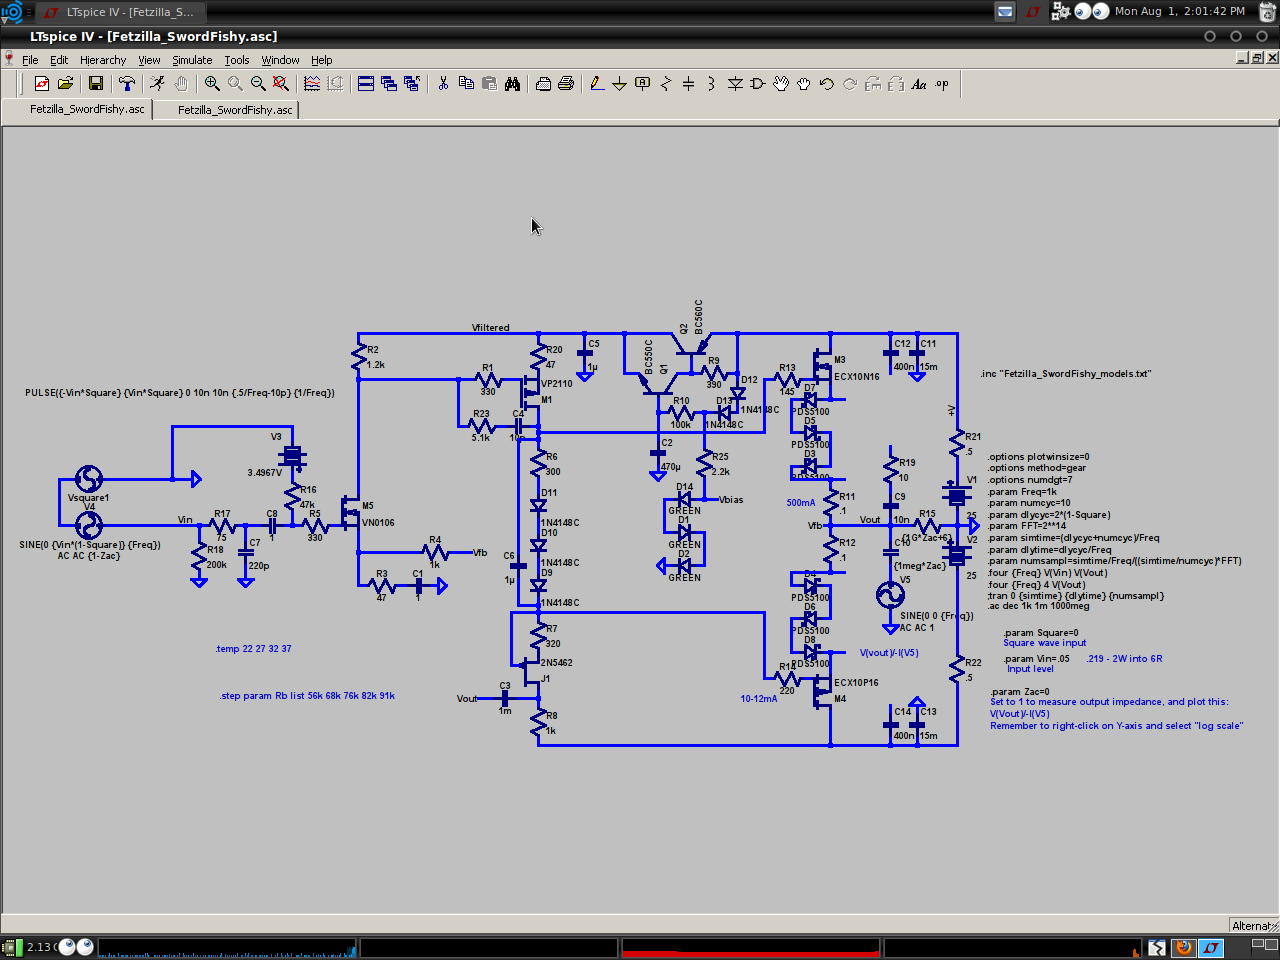Open the Window menu

tap(280, 60)
